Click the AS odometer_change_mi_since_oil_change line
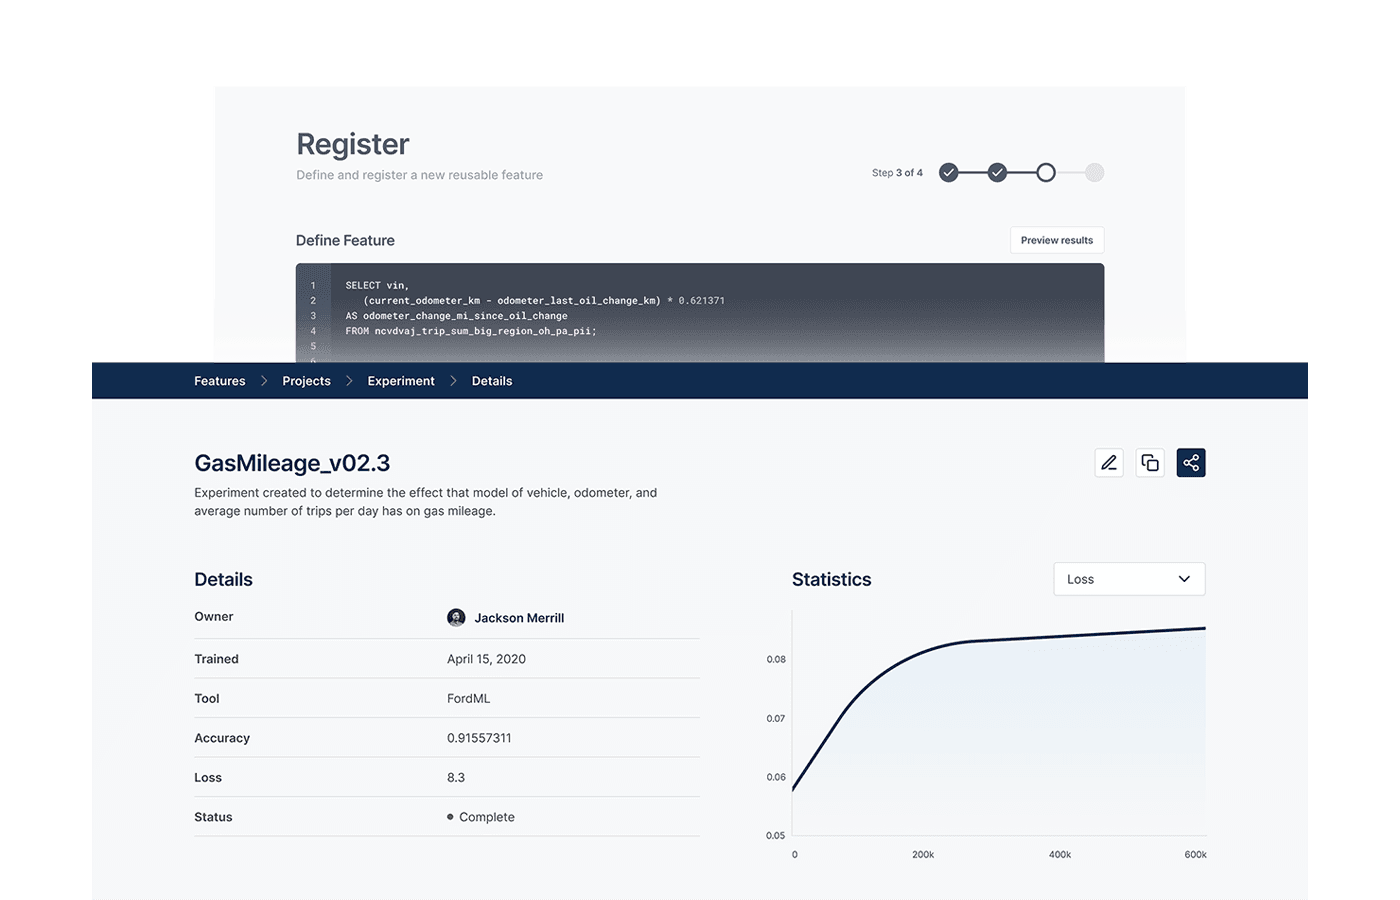Viewport: 1400px width, 900px height. 456,316
